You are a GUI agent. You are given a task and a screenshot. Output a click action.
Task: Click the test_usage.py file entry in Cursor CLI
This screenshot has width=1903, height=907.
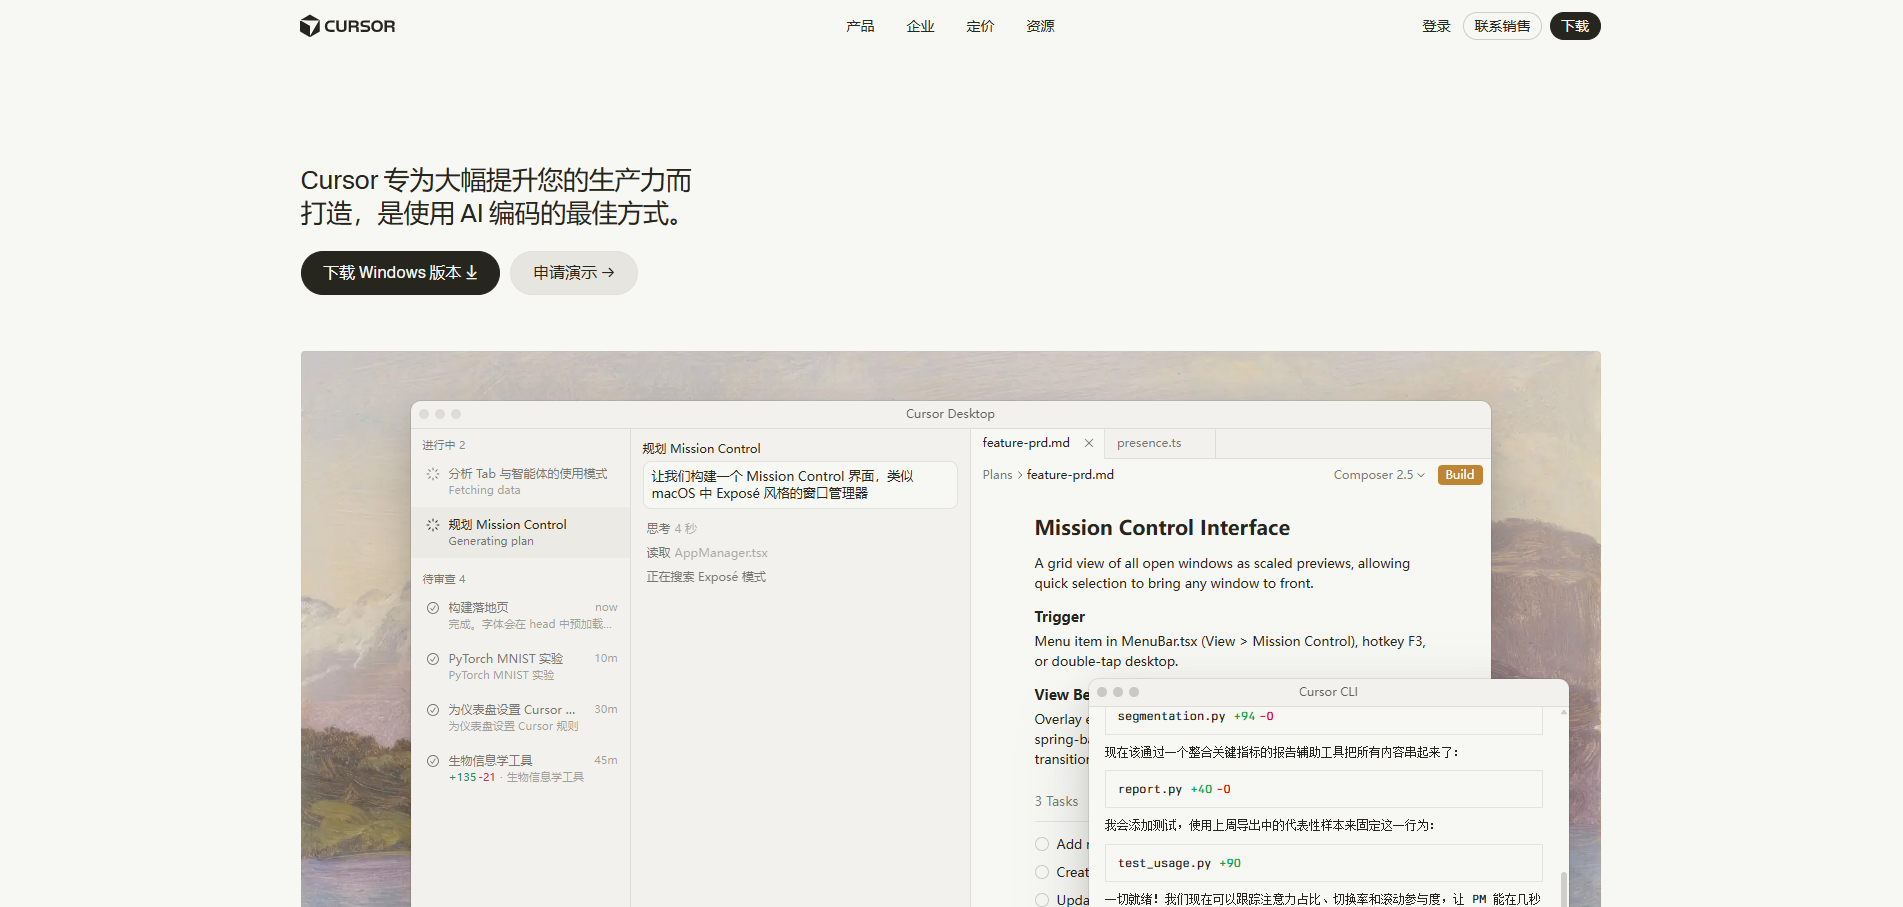(x=1323, y=863)
